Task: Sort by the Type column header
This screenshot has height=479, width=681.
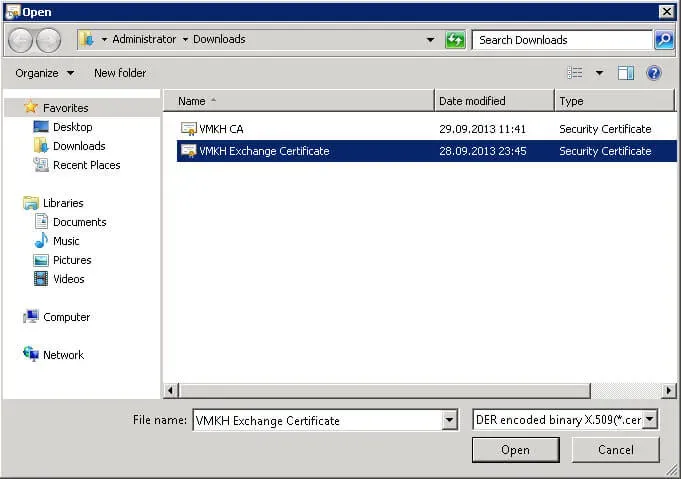Action: coord(615,101)
